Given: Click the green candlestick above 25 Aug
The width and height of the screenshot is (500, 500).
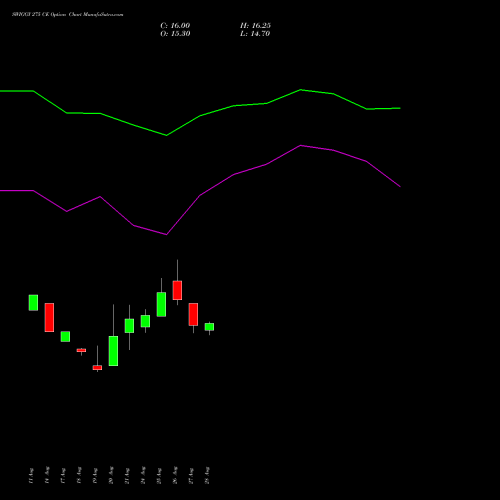Looking at the screenshot, I should [161, 304].
